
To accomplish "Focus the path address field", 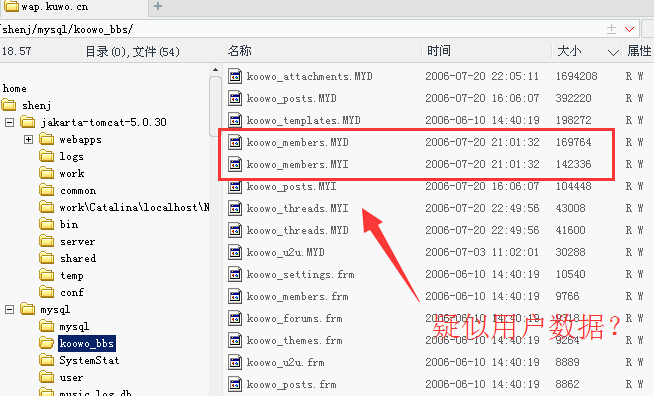I will pos(300,29).
